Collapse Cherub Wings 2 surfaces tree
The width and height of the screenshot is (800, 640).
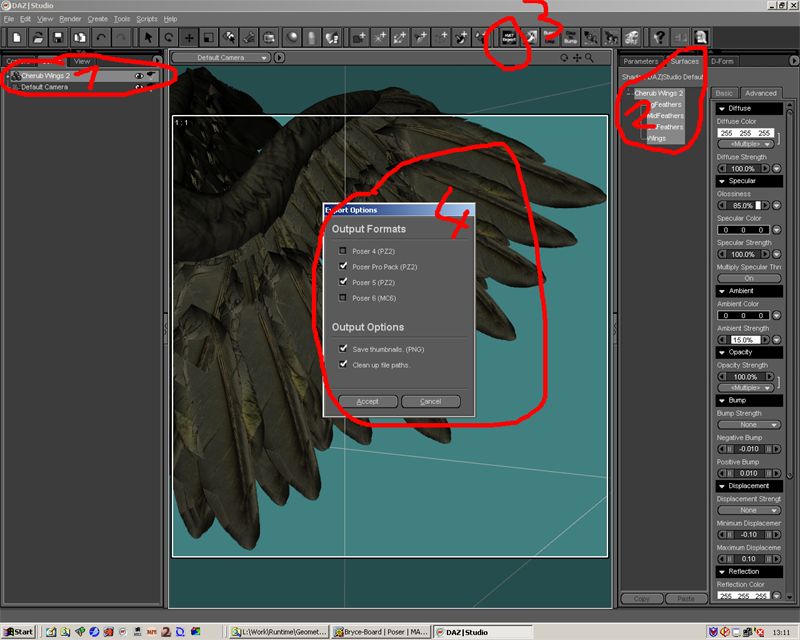point(629,93)
